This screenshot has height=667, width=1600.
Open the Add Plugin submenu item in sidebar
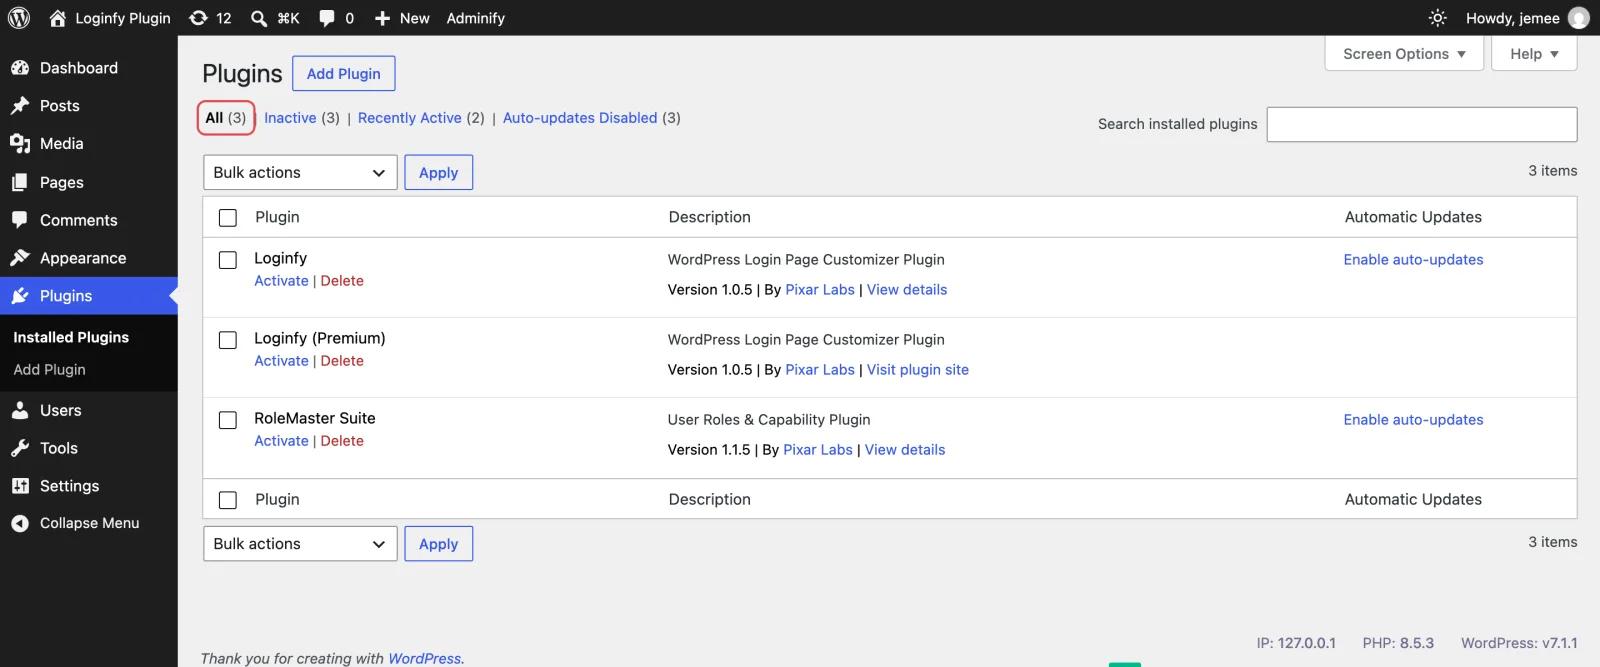[x=49, y=369]
